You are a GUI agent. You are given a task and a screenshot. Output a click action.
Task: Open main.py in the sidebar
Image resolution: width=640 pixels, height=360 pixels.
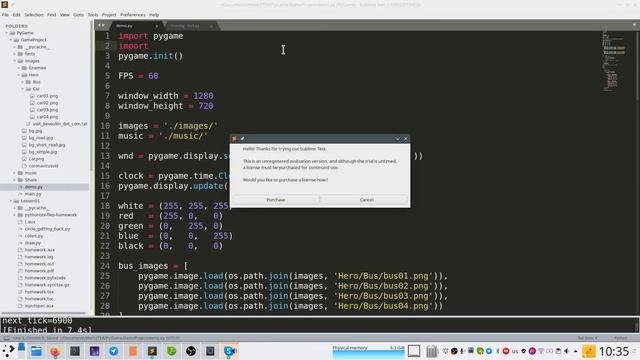pyautogui.click(x=33, y=194)
